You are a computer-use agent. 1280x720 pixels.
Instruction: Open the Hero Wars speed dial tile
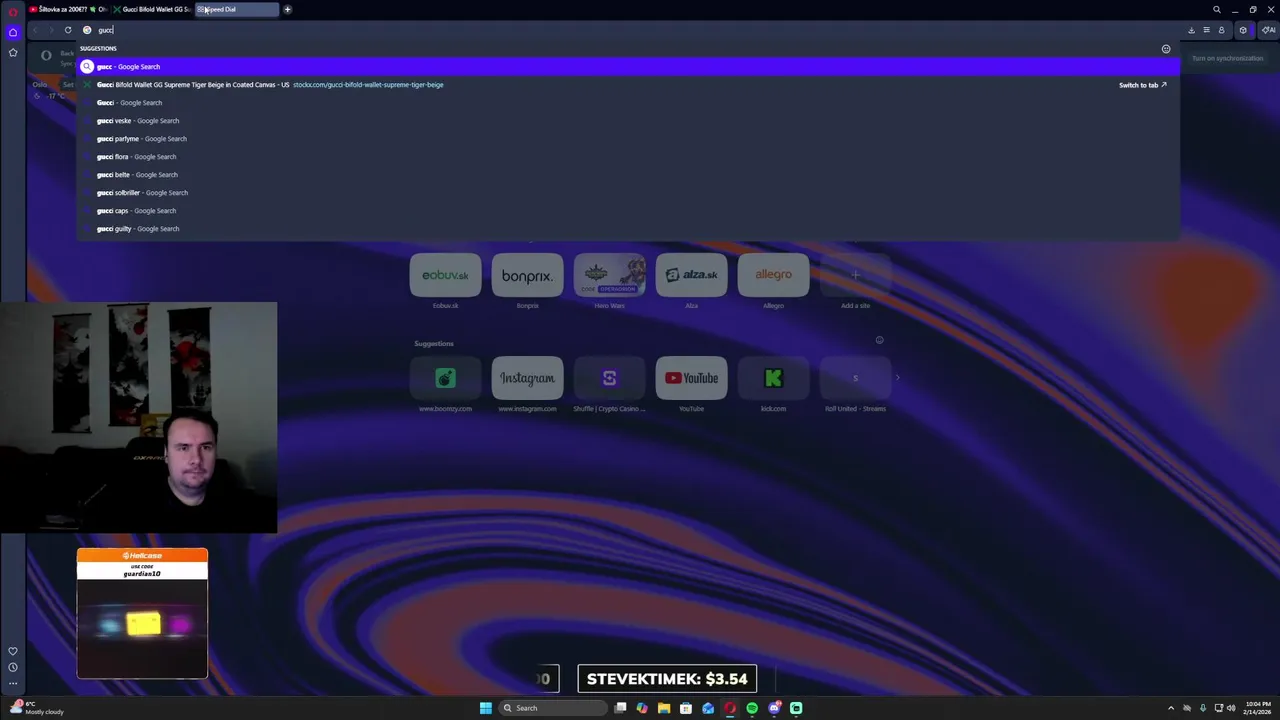pyautogui.click(x=609, y=275)
